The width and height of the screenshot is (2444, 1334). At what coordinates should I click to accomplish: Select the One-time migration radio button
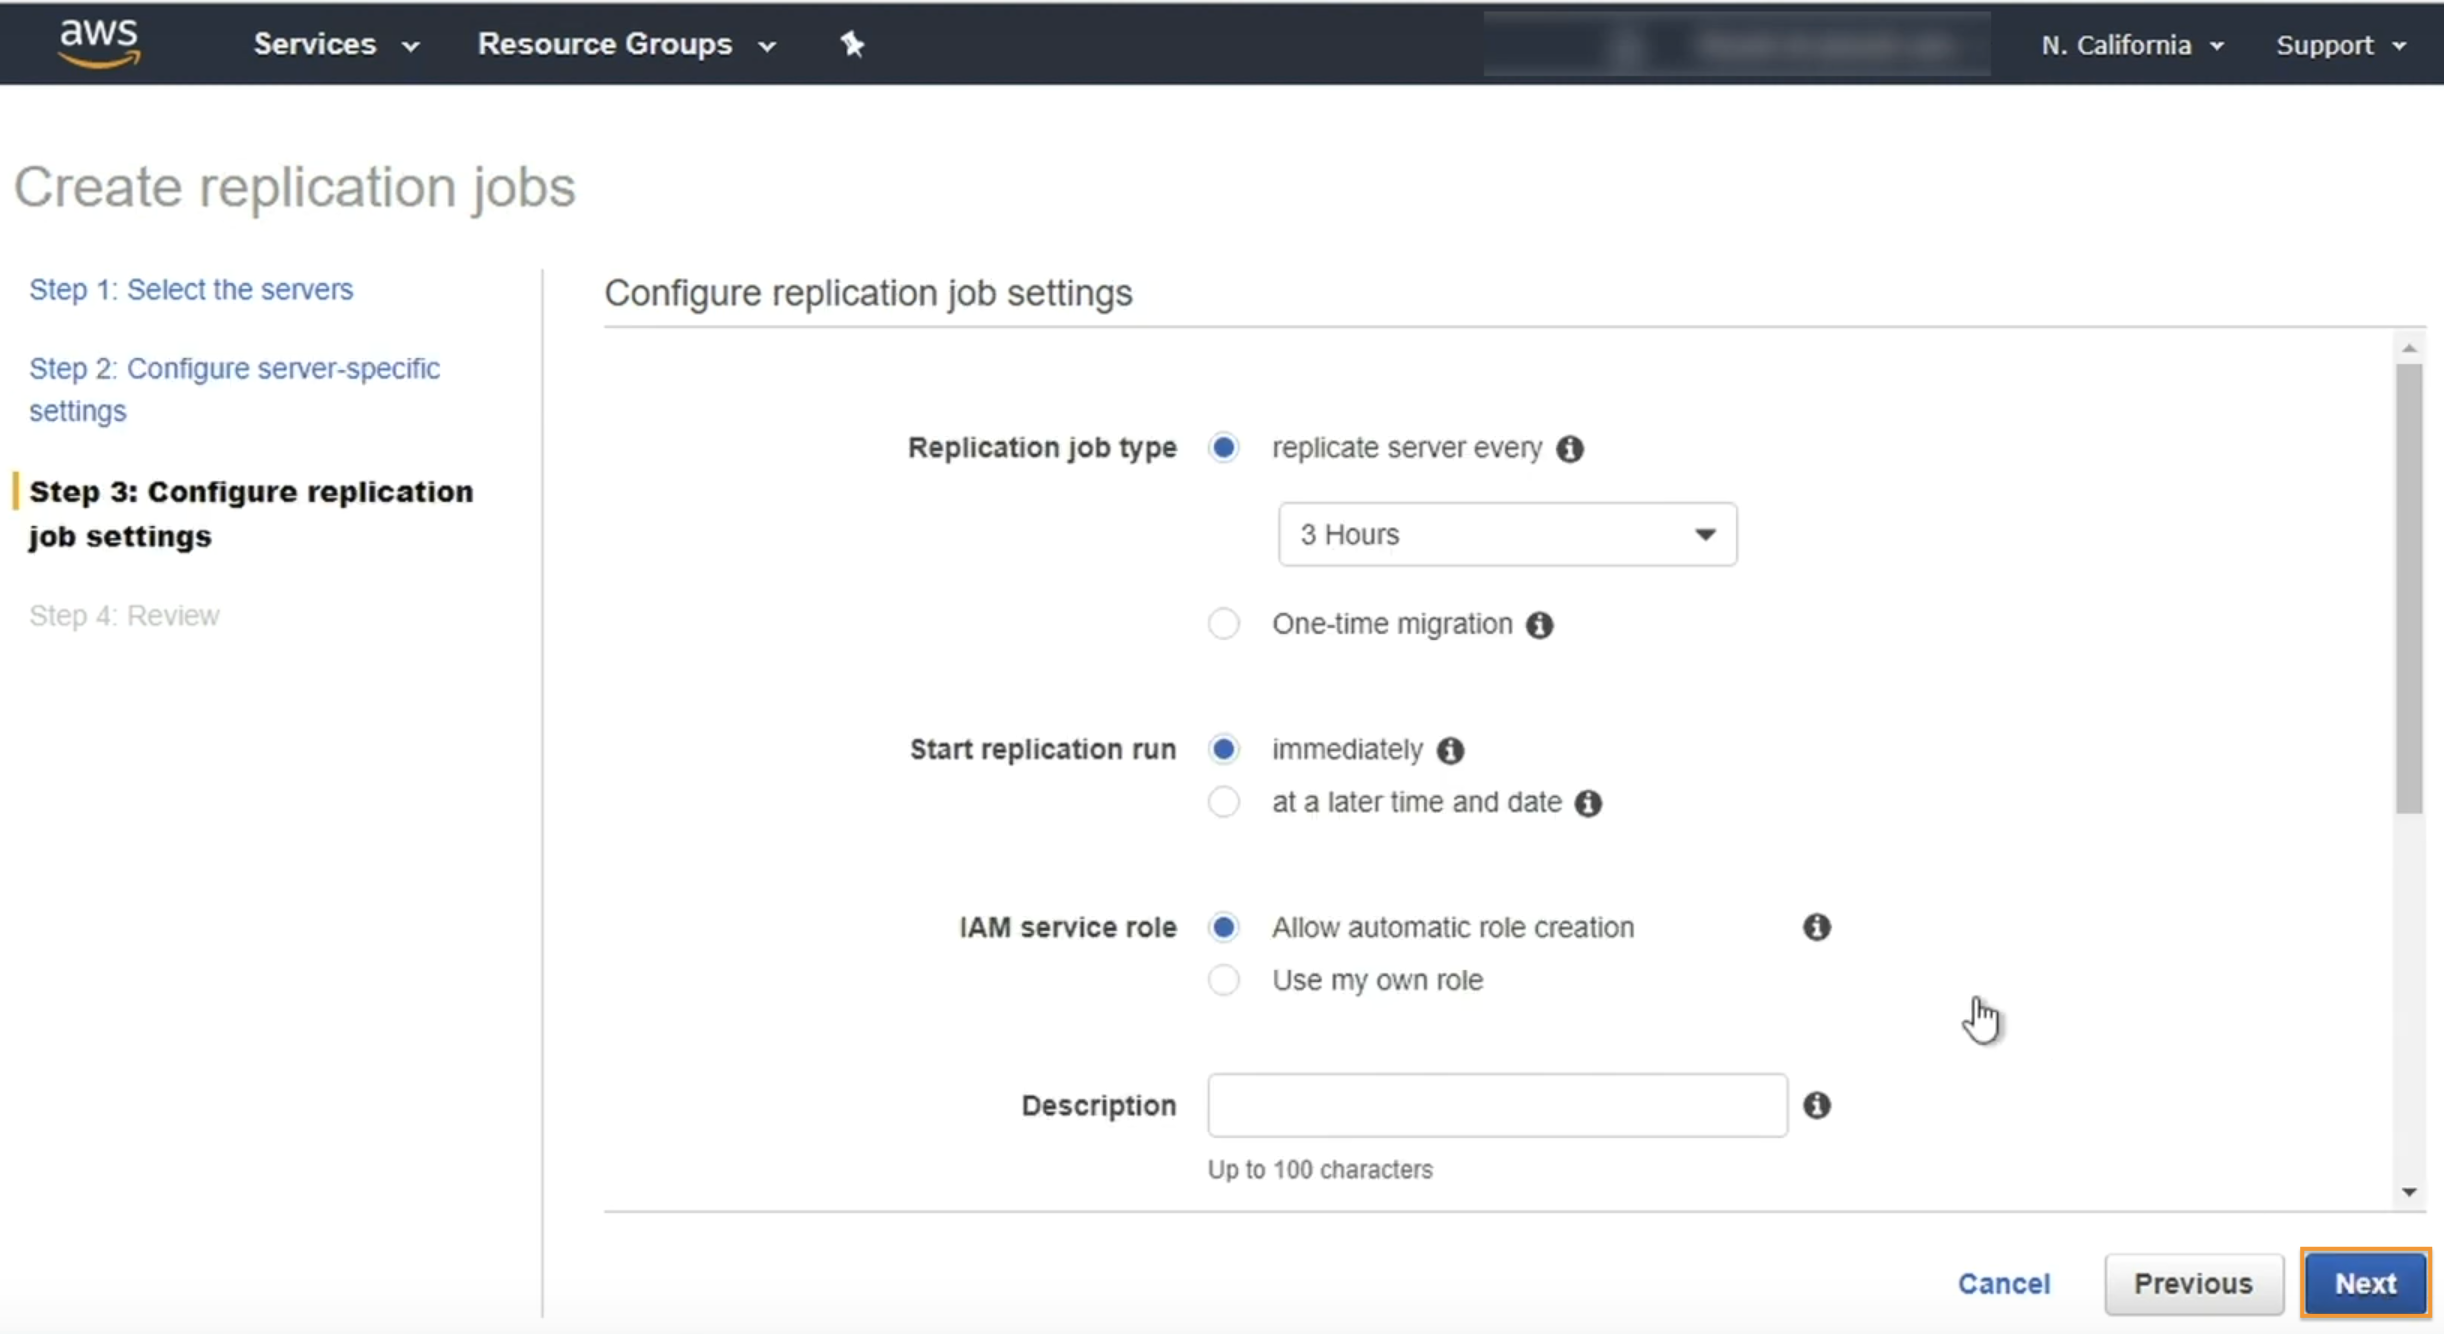click(1223, 624)
